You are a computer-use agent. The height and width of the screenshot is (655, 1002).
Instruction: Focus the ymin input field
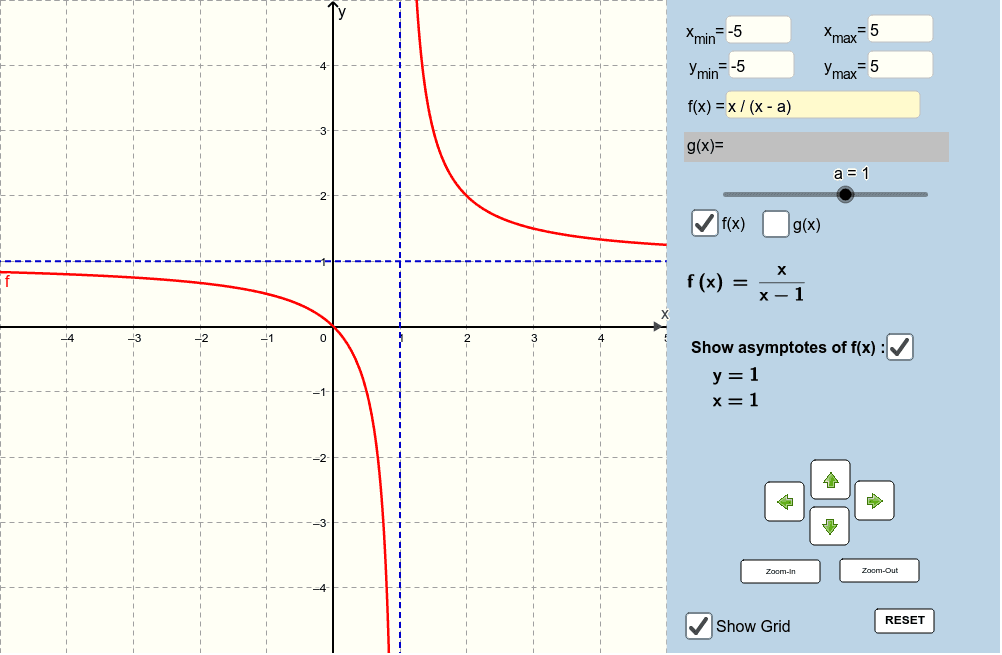pos(762,65)
